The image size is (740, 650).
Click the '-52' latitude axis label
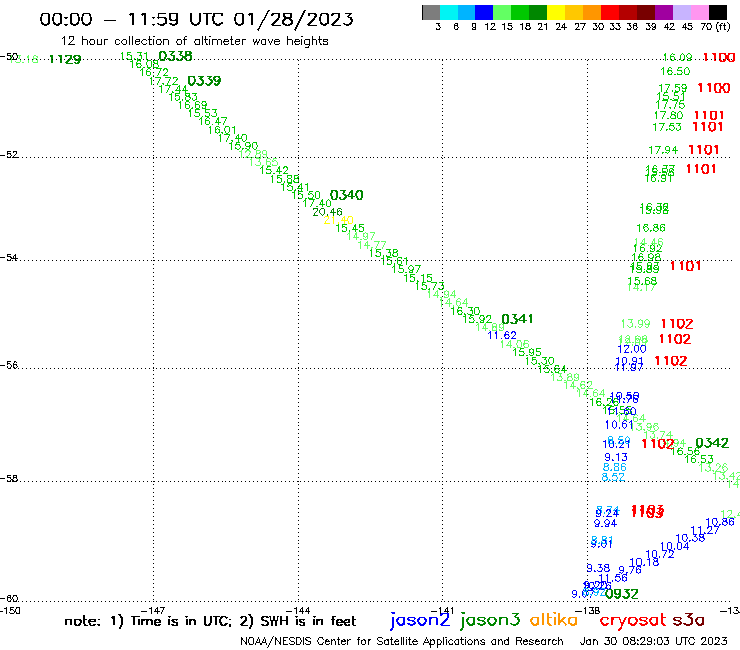[9, 155]
